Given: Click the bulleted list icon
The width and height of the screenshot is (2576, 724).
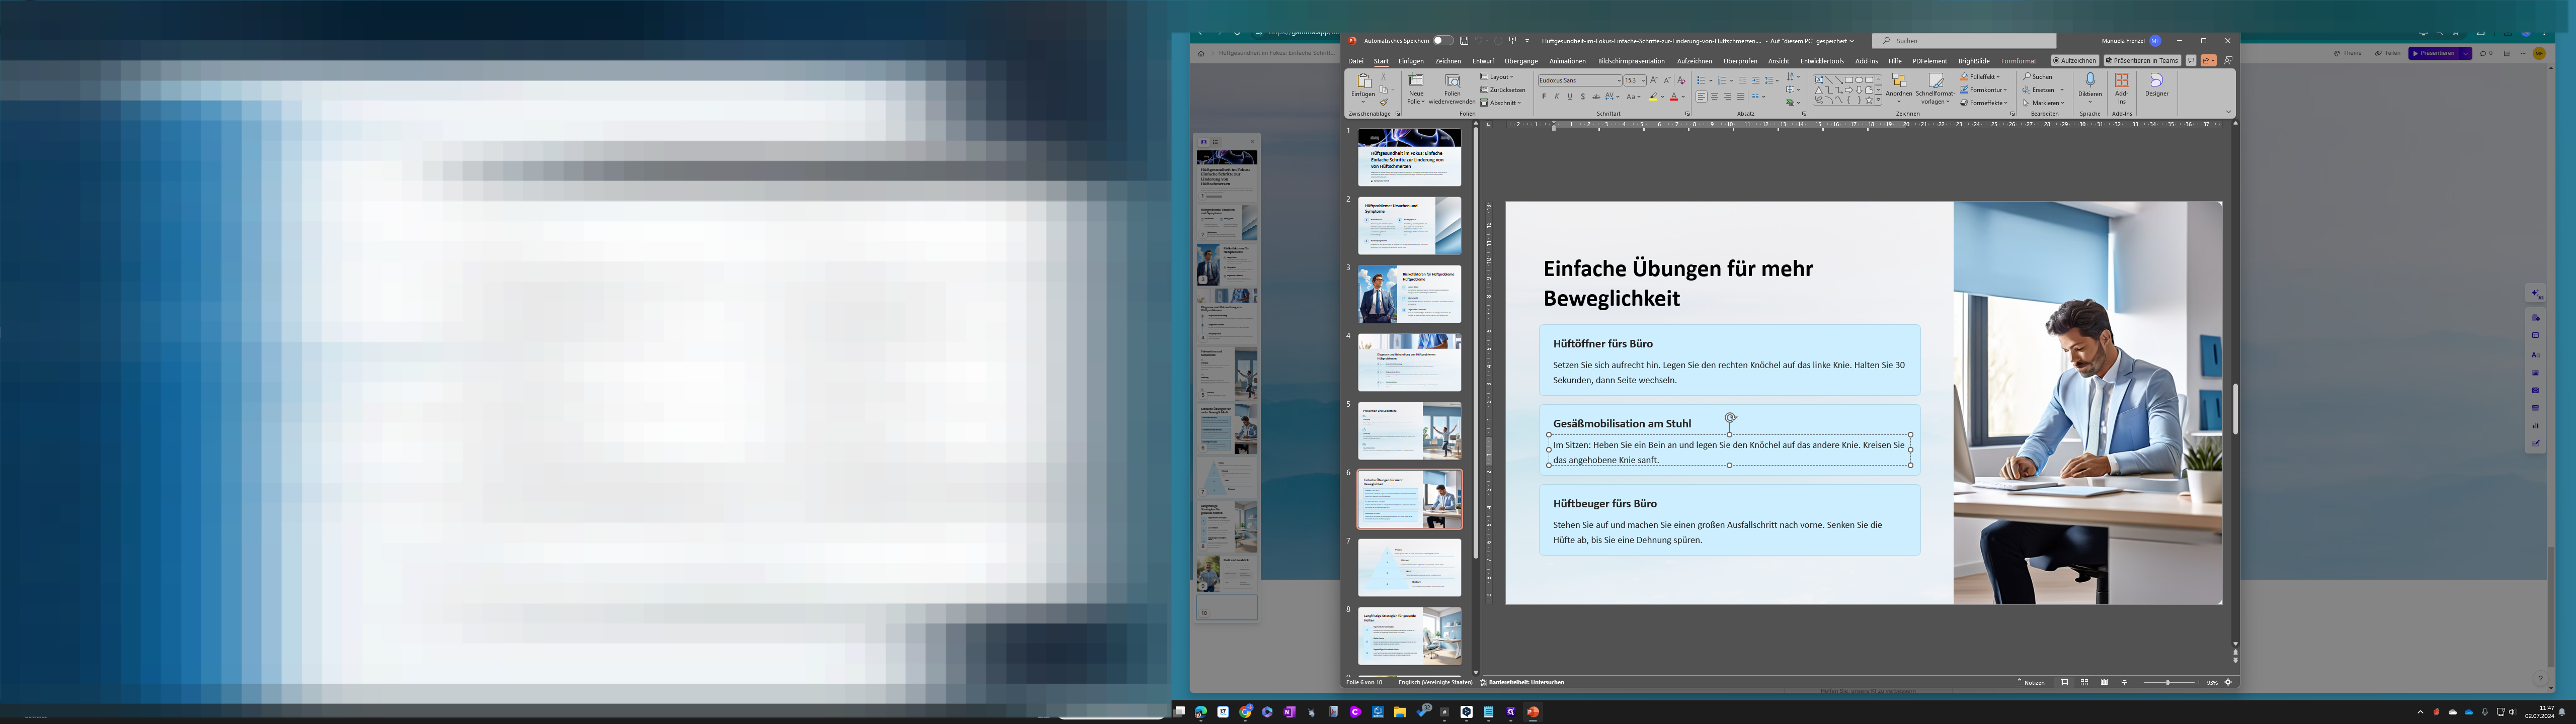Looking at the screenshot, I should (x=1702, y=80).
